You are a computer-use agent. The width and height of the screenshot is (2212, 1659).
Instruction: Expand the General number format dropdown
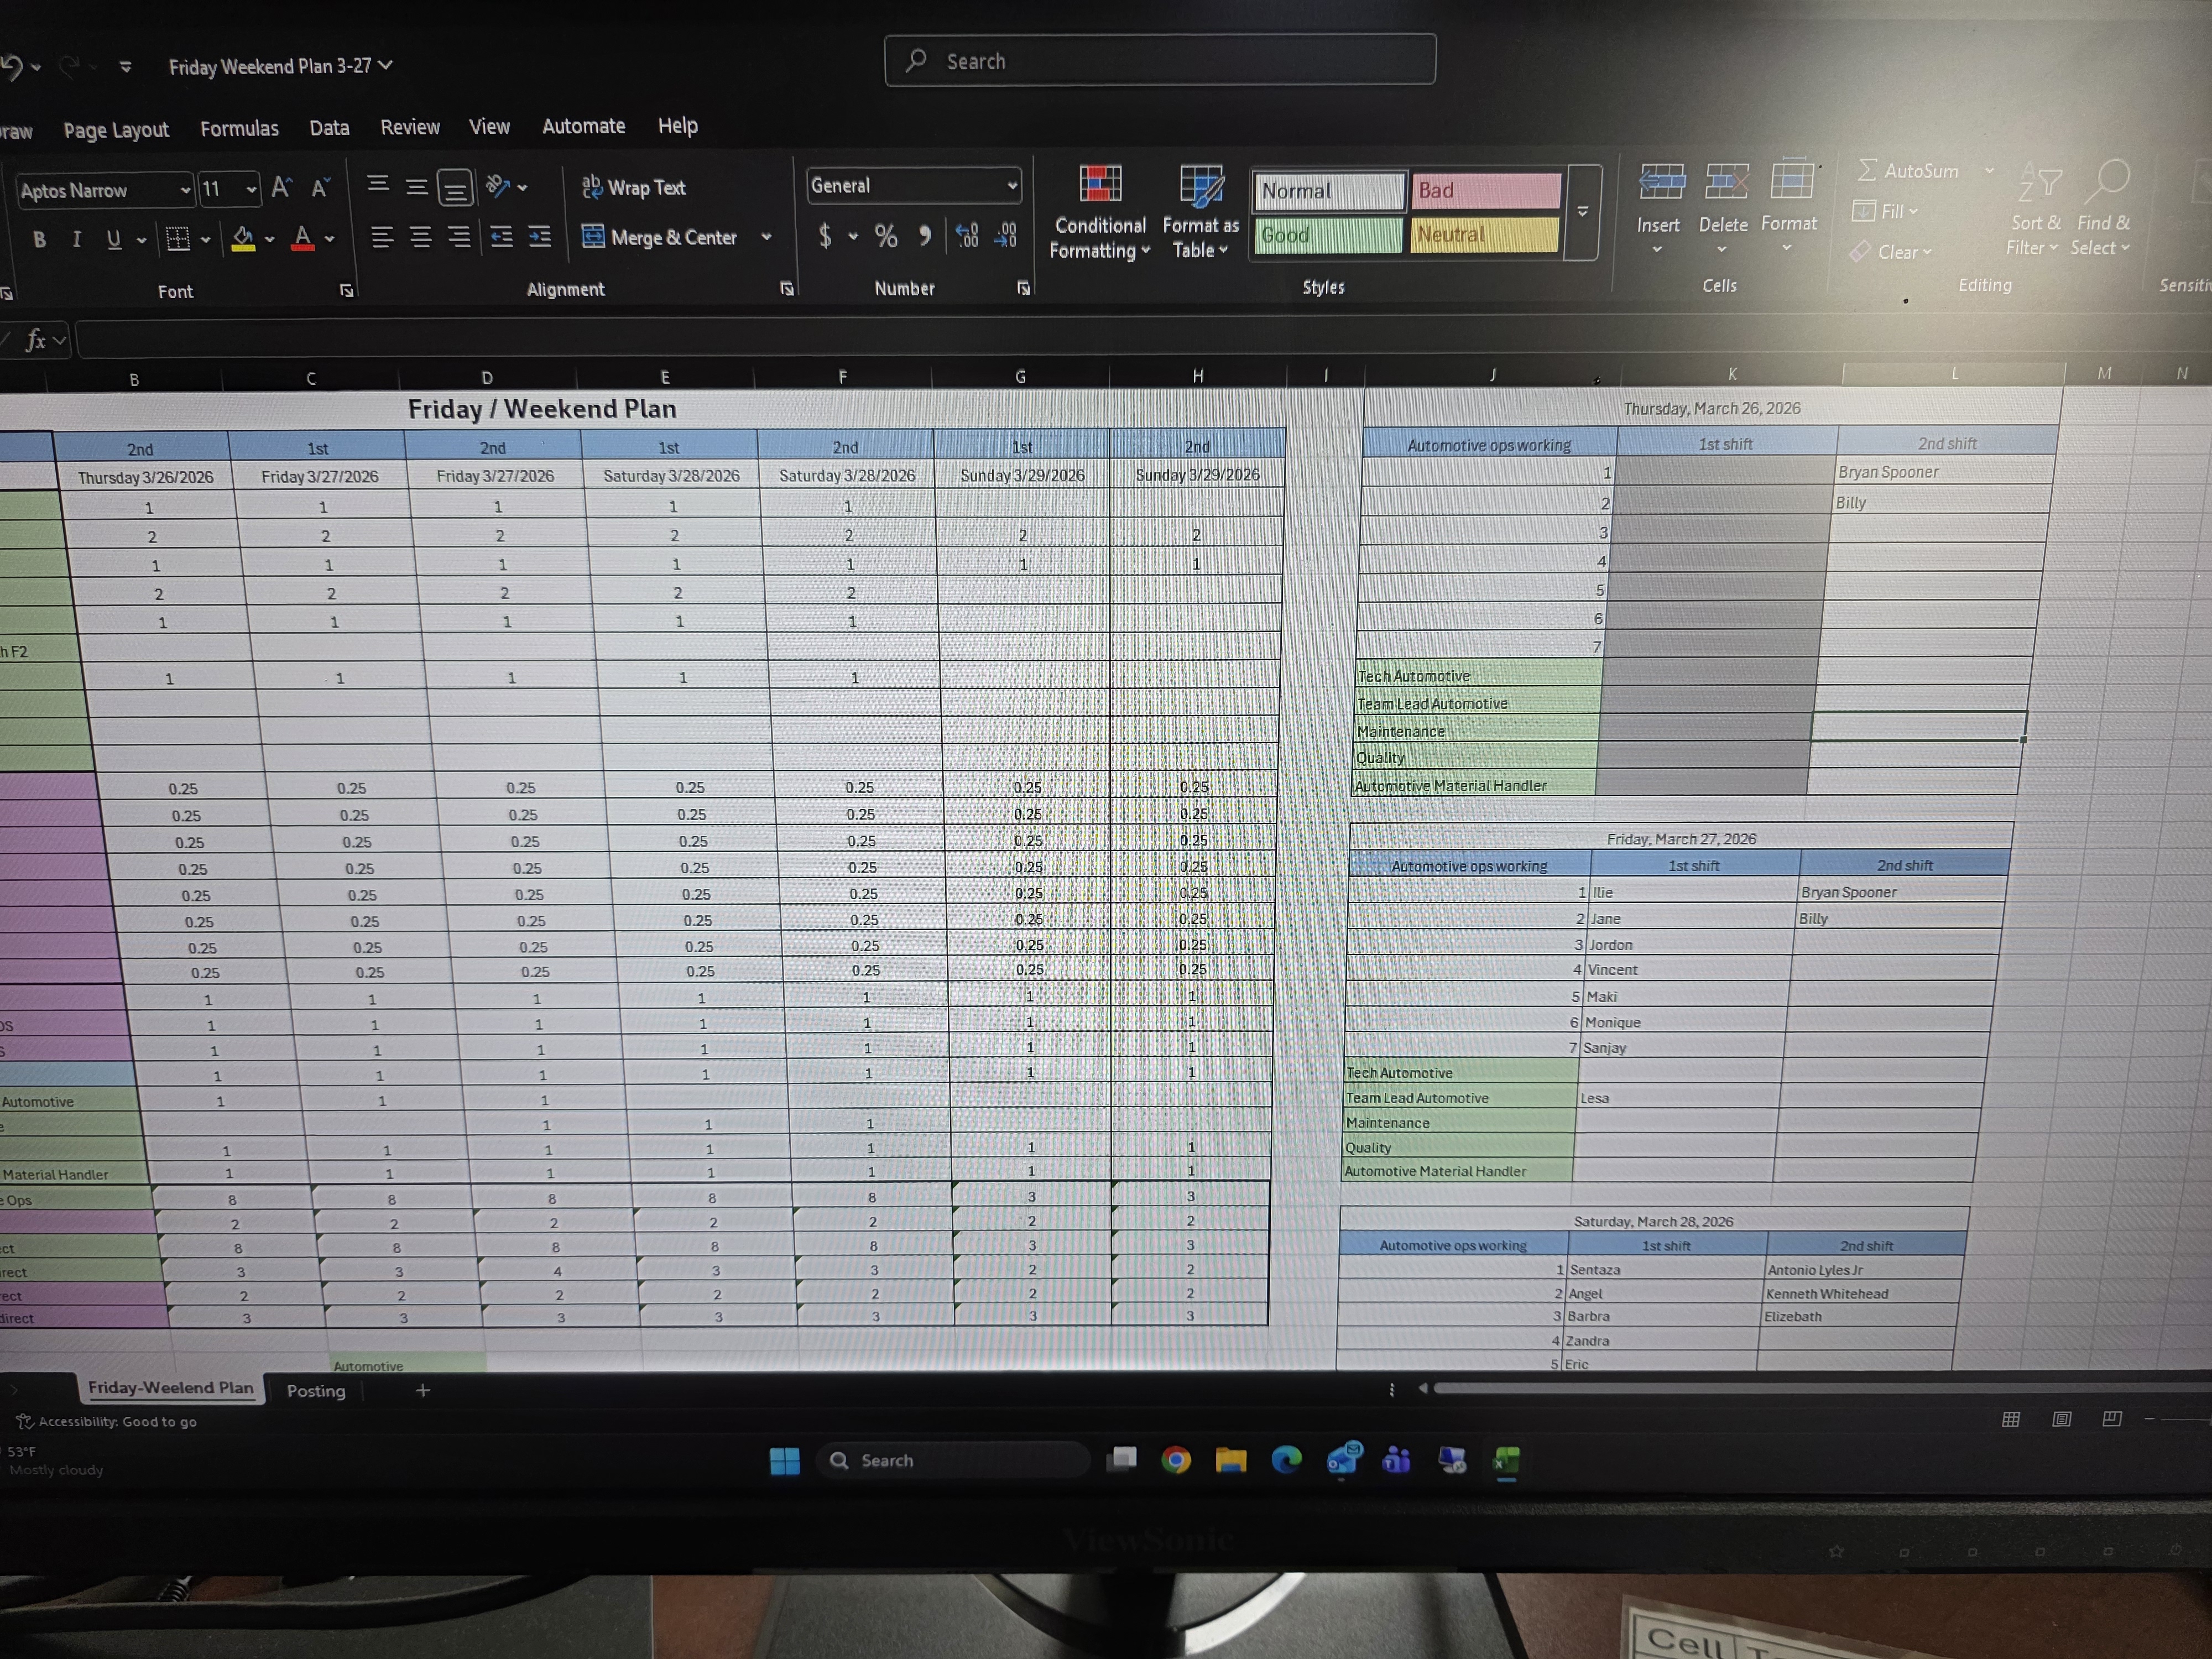click(1012, 186)
